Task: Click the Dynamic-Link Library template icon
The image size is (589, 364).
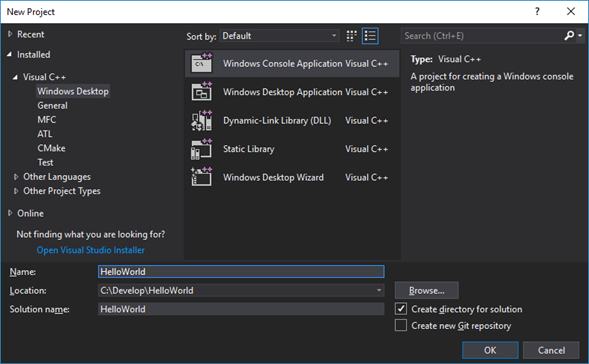Action: point(202,120)
